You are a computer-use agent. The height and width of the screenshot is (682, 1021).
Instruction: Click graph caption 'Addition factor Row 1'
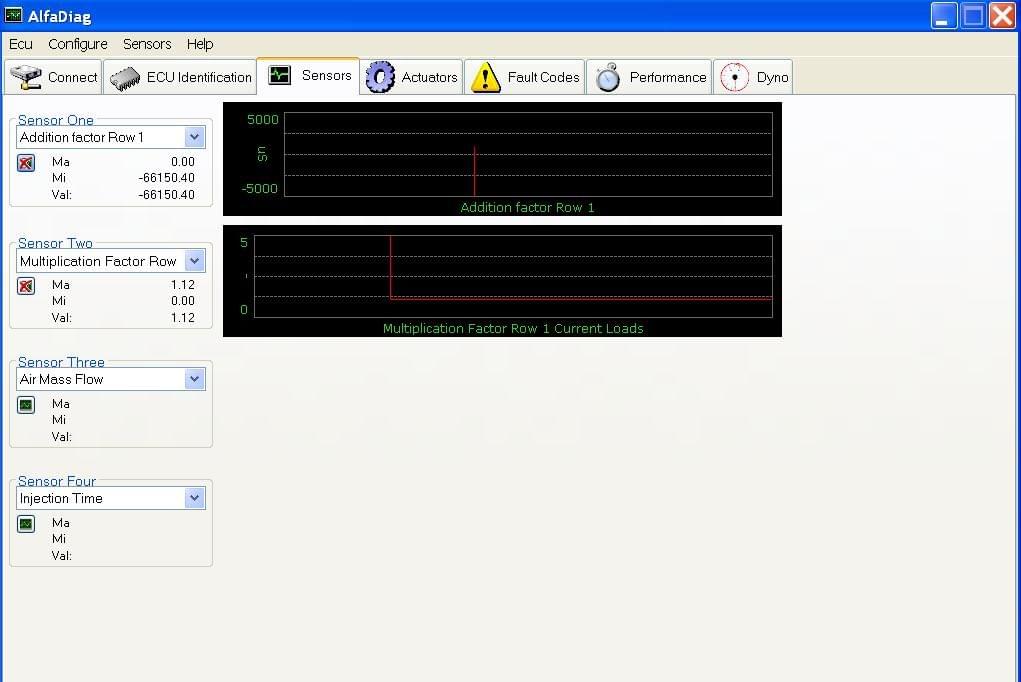pos(527,208)
